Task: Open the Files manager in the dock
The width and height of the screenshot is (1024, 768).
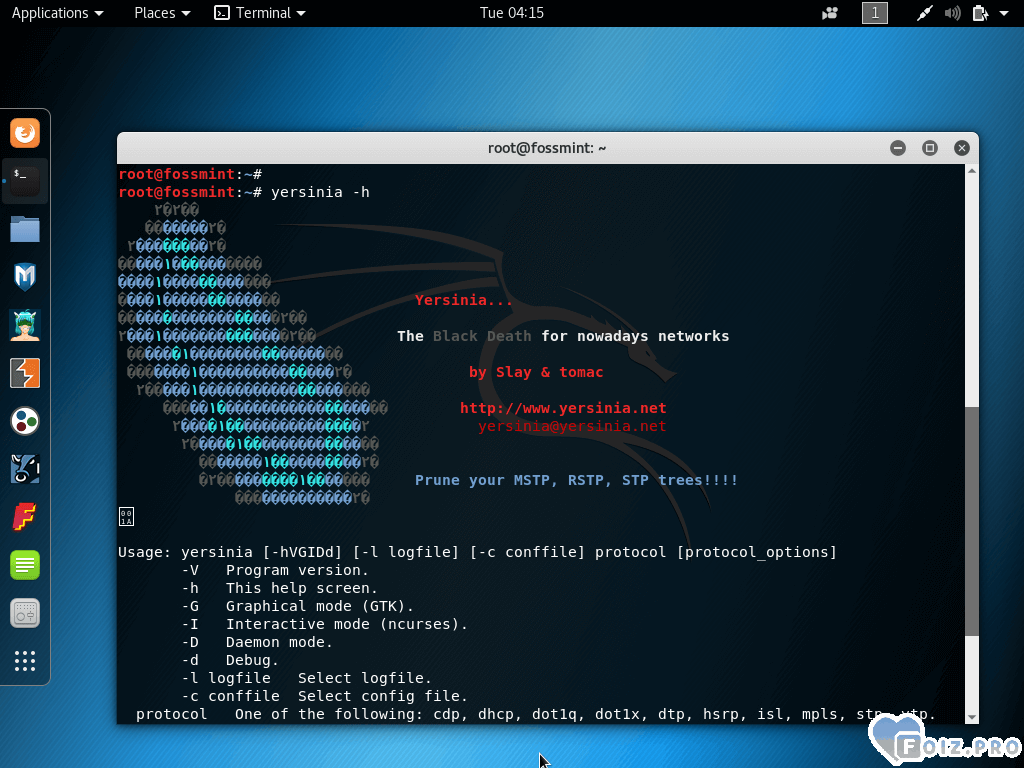Action: (25, 229)
